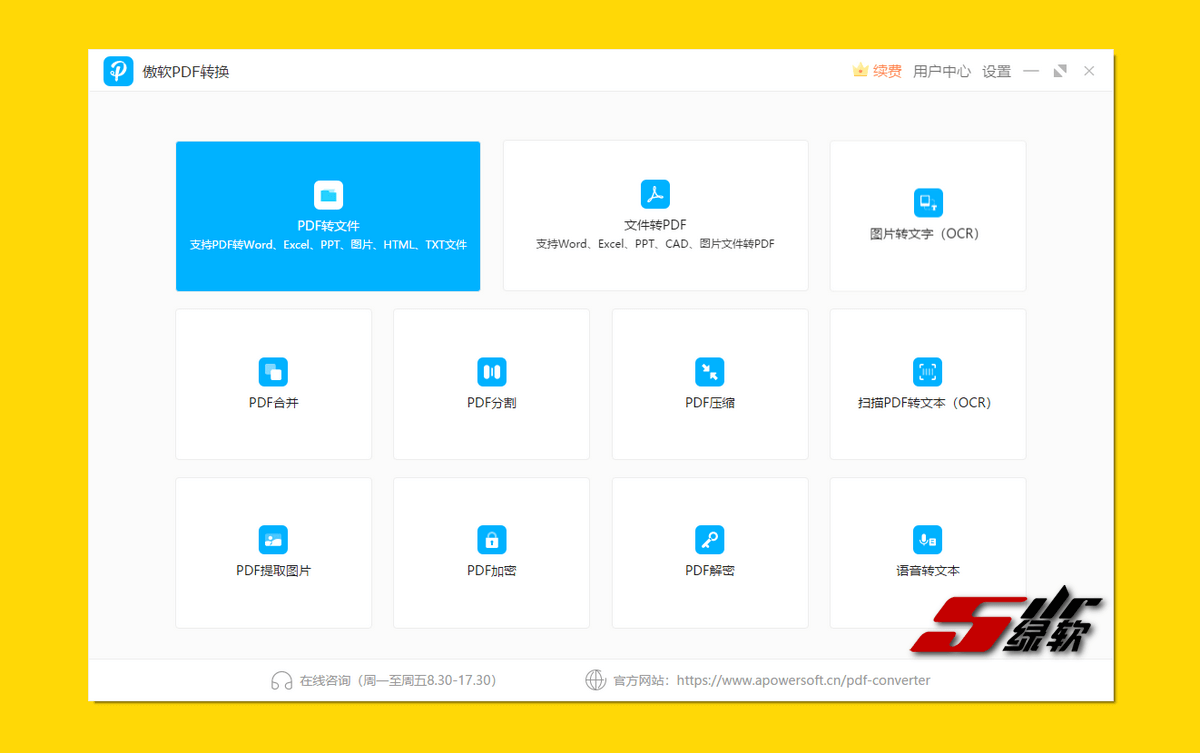Open the apowersoft.cn official website link
The height and width of the screenshot is (753, 1200).
803,680
